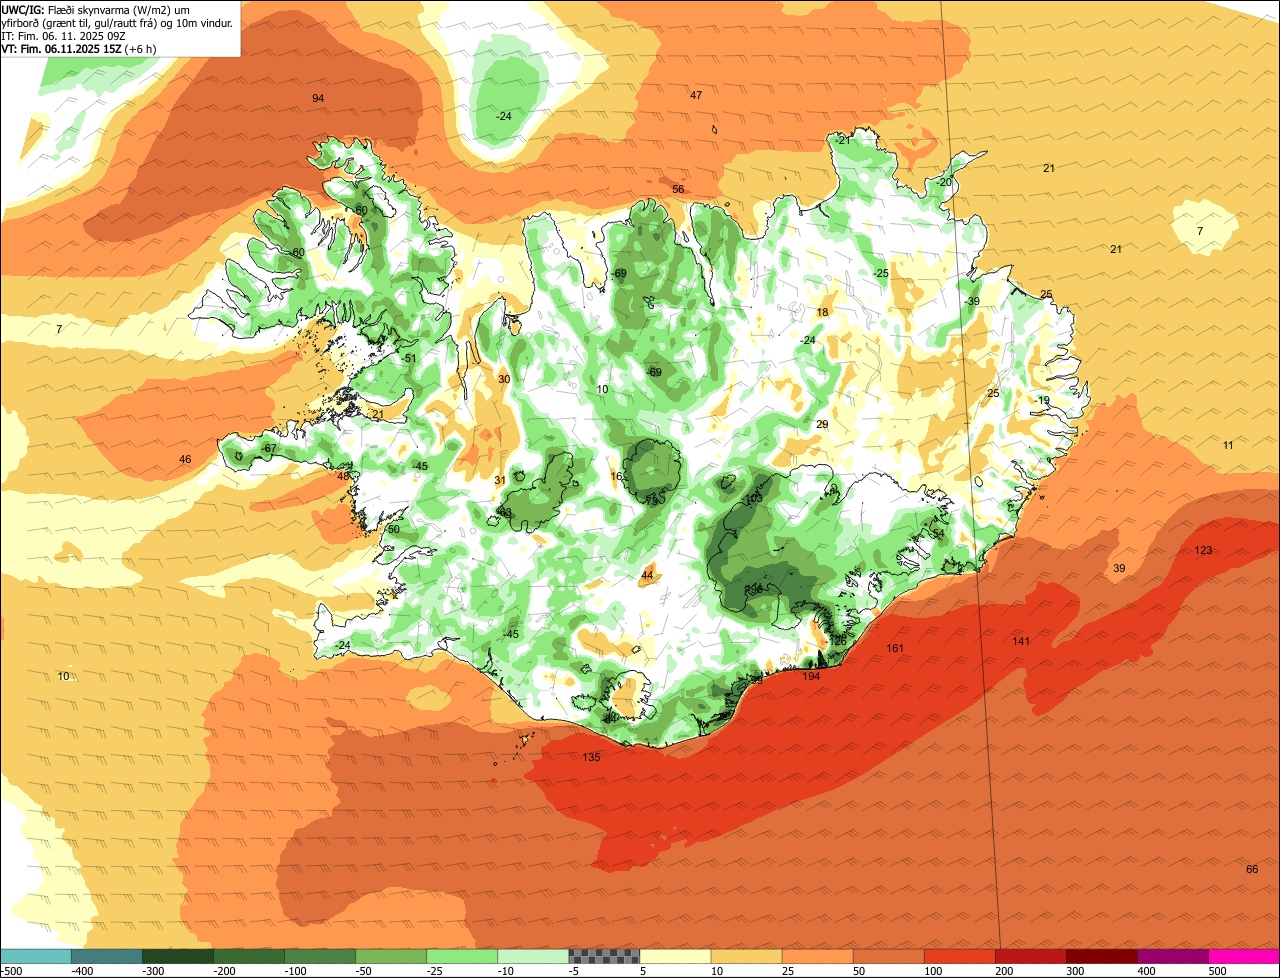This screenshot has height=978, width=1280.
Task: Click the green legend swatch between -100 and -50
Action: [x=320, y=956]
